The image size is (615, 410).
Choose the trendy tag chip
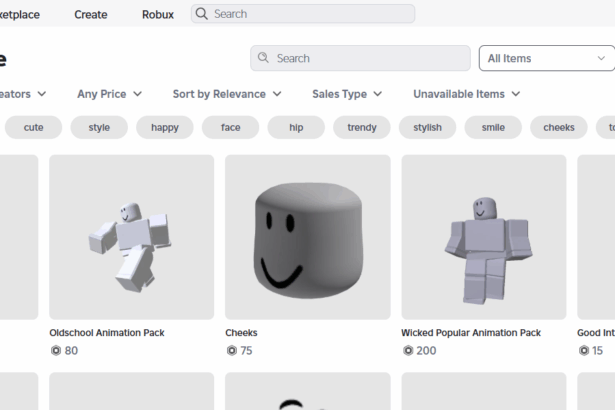(362, 128)
